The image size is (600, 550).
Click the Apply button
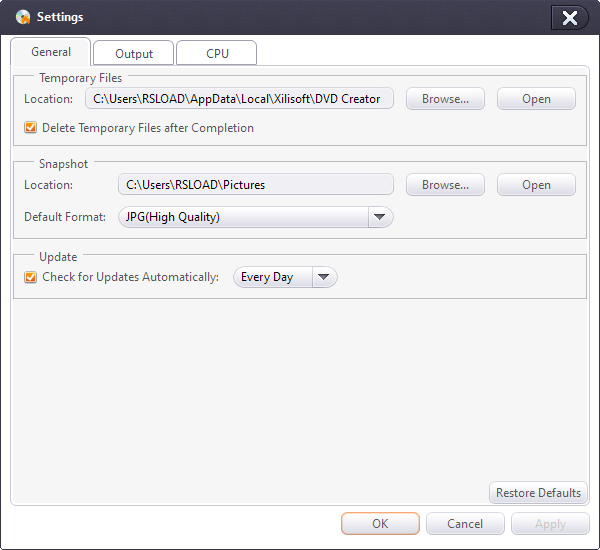click(550, 524)
